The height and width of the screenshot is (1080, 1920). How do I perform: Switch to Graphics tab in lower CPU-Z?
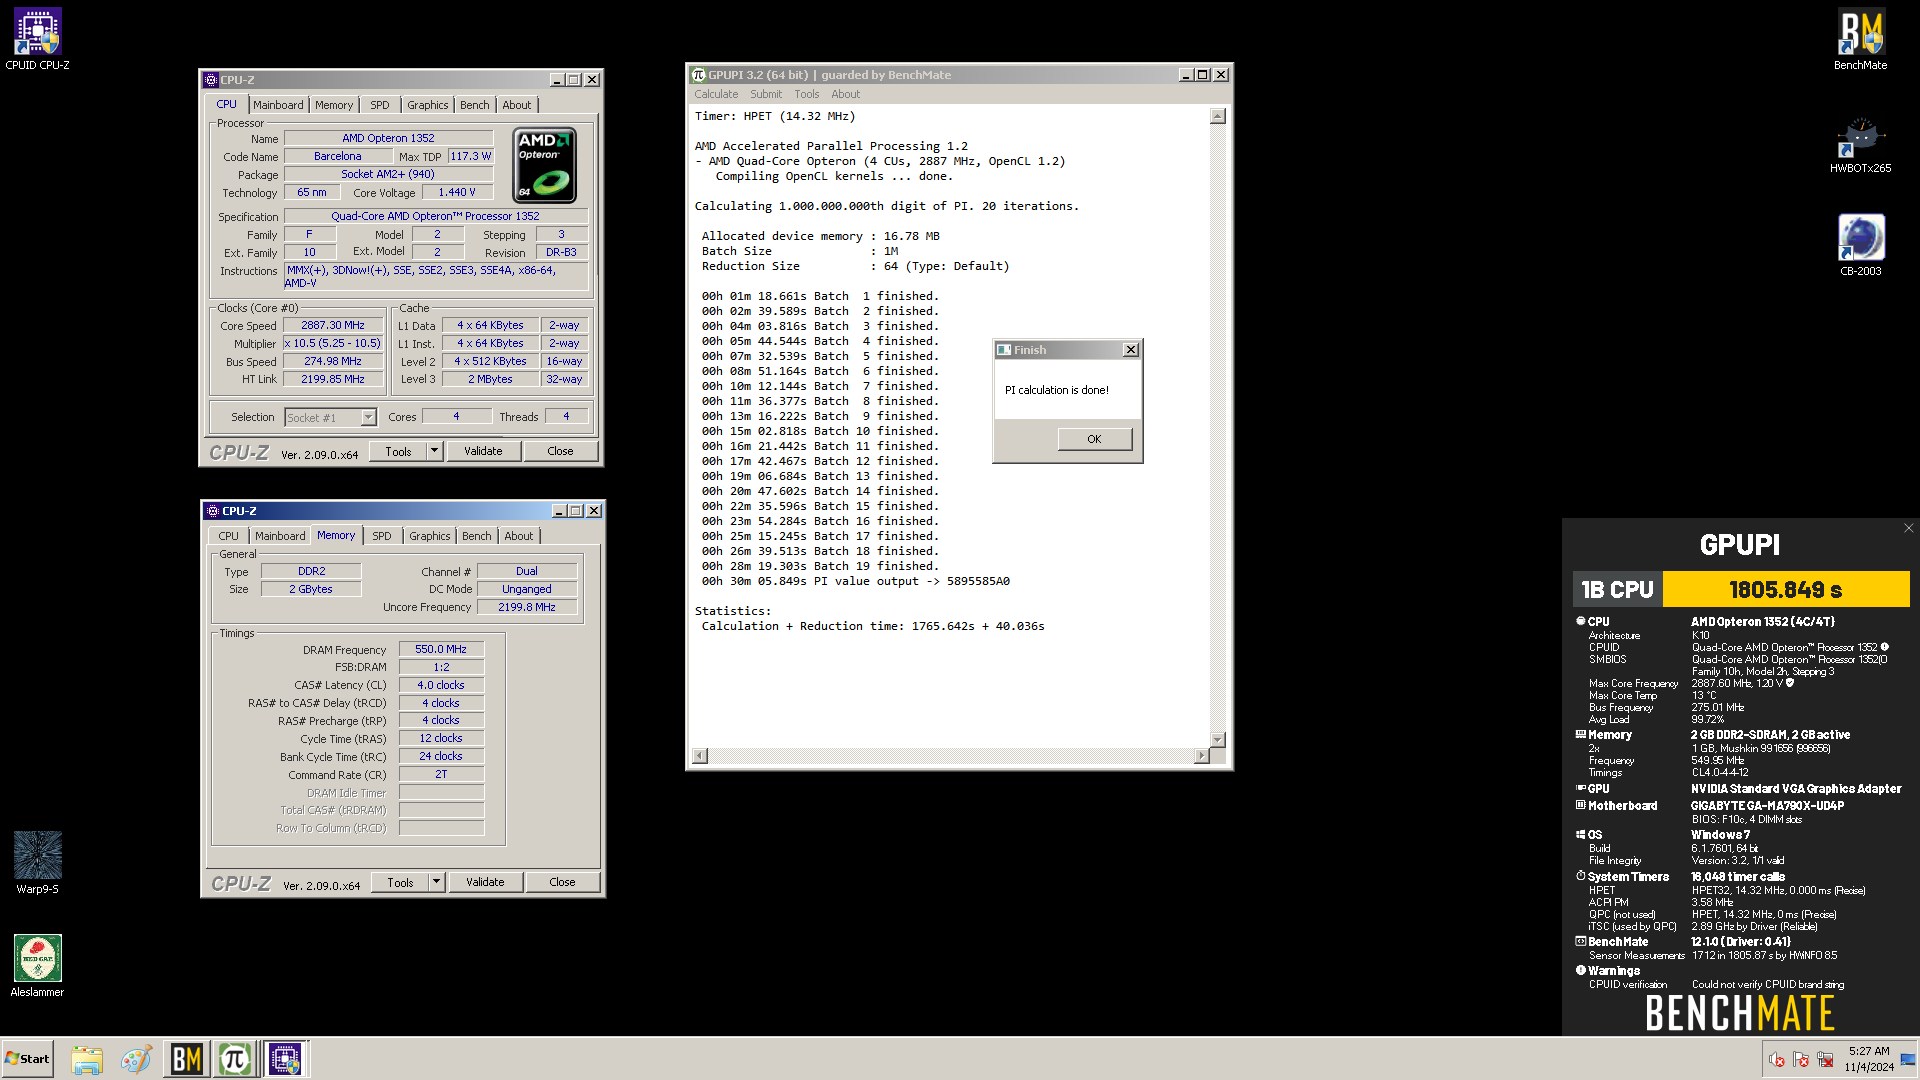click(430, 536)
